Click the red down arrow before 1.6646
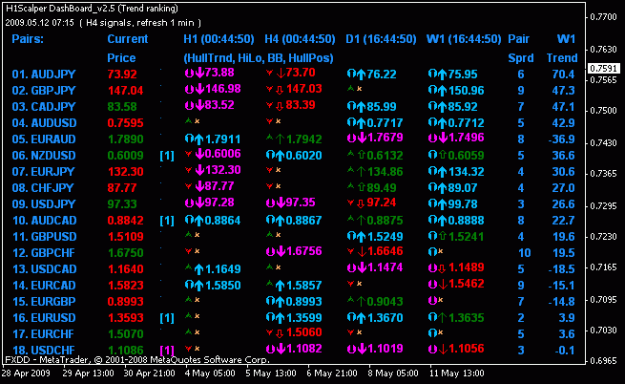The image size is (625, 384). [x=362, y=252]
